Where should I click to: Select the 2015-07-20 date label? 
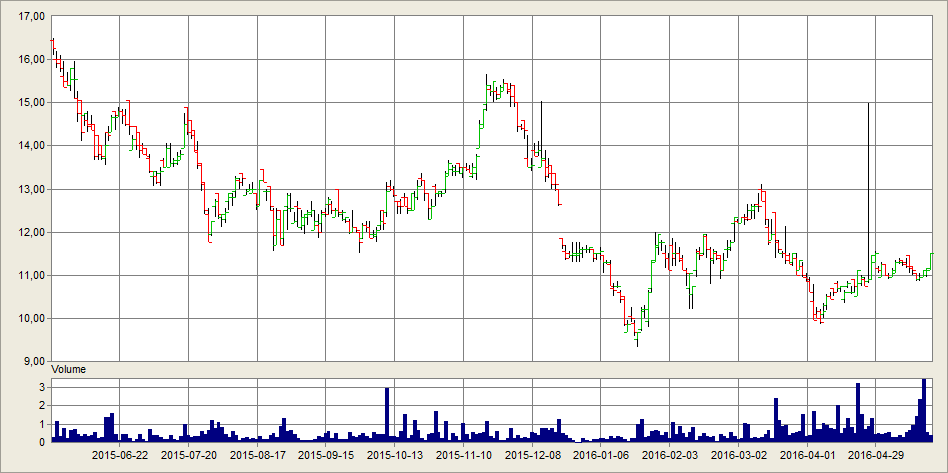click(189, 454)
